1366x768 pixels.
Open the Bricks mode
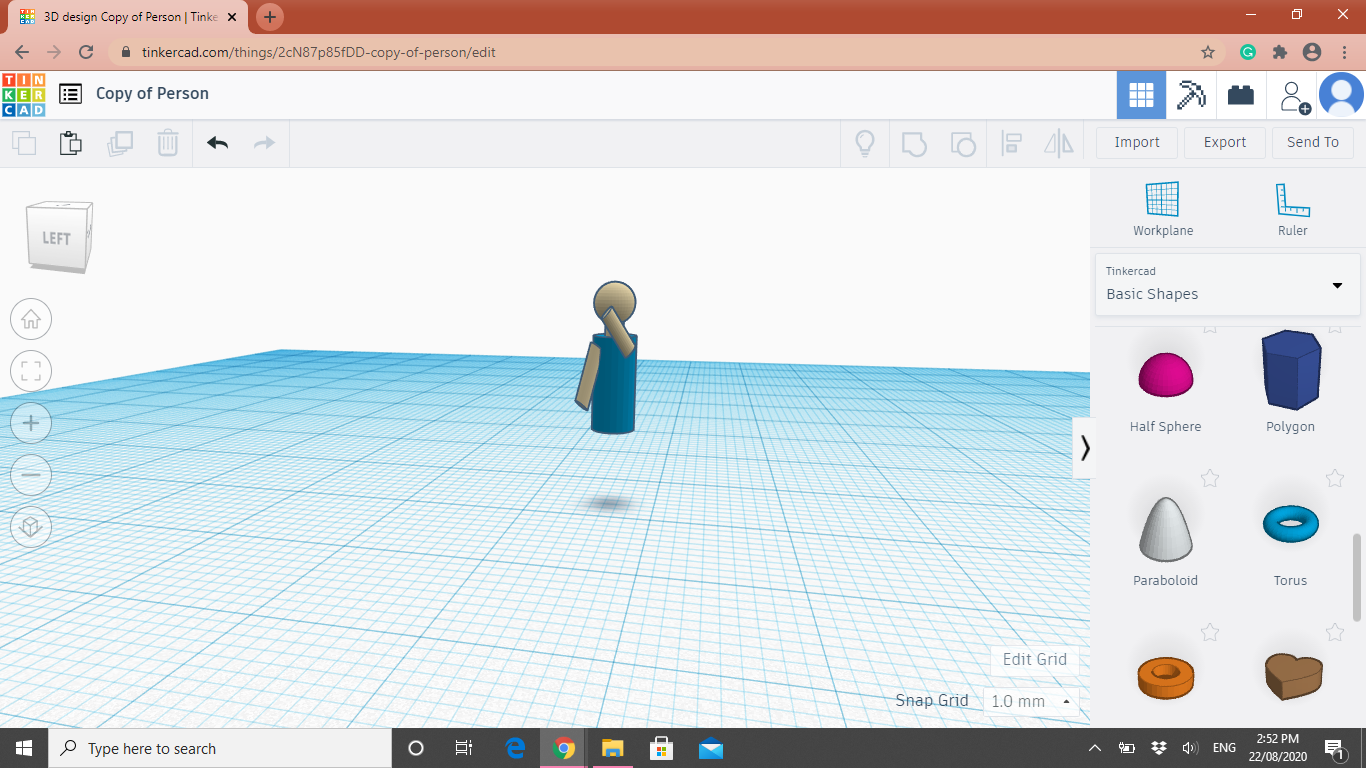pyautogui.click(x=1241, y=96)
